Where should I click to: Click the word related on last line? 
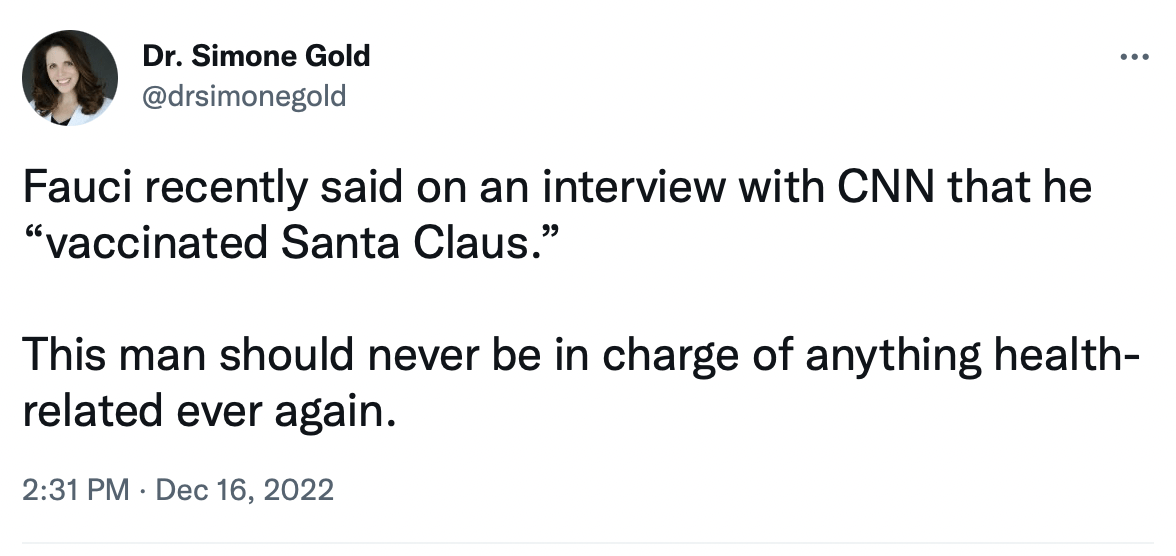pos(92,410)
